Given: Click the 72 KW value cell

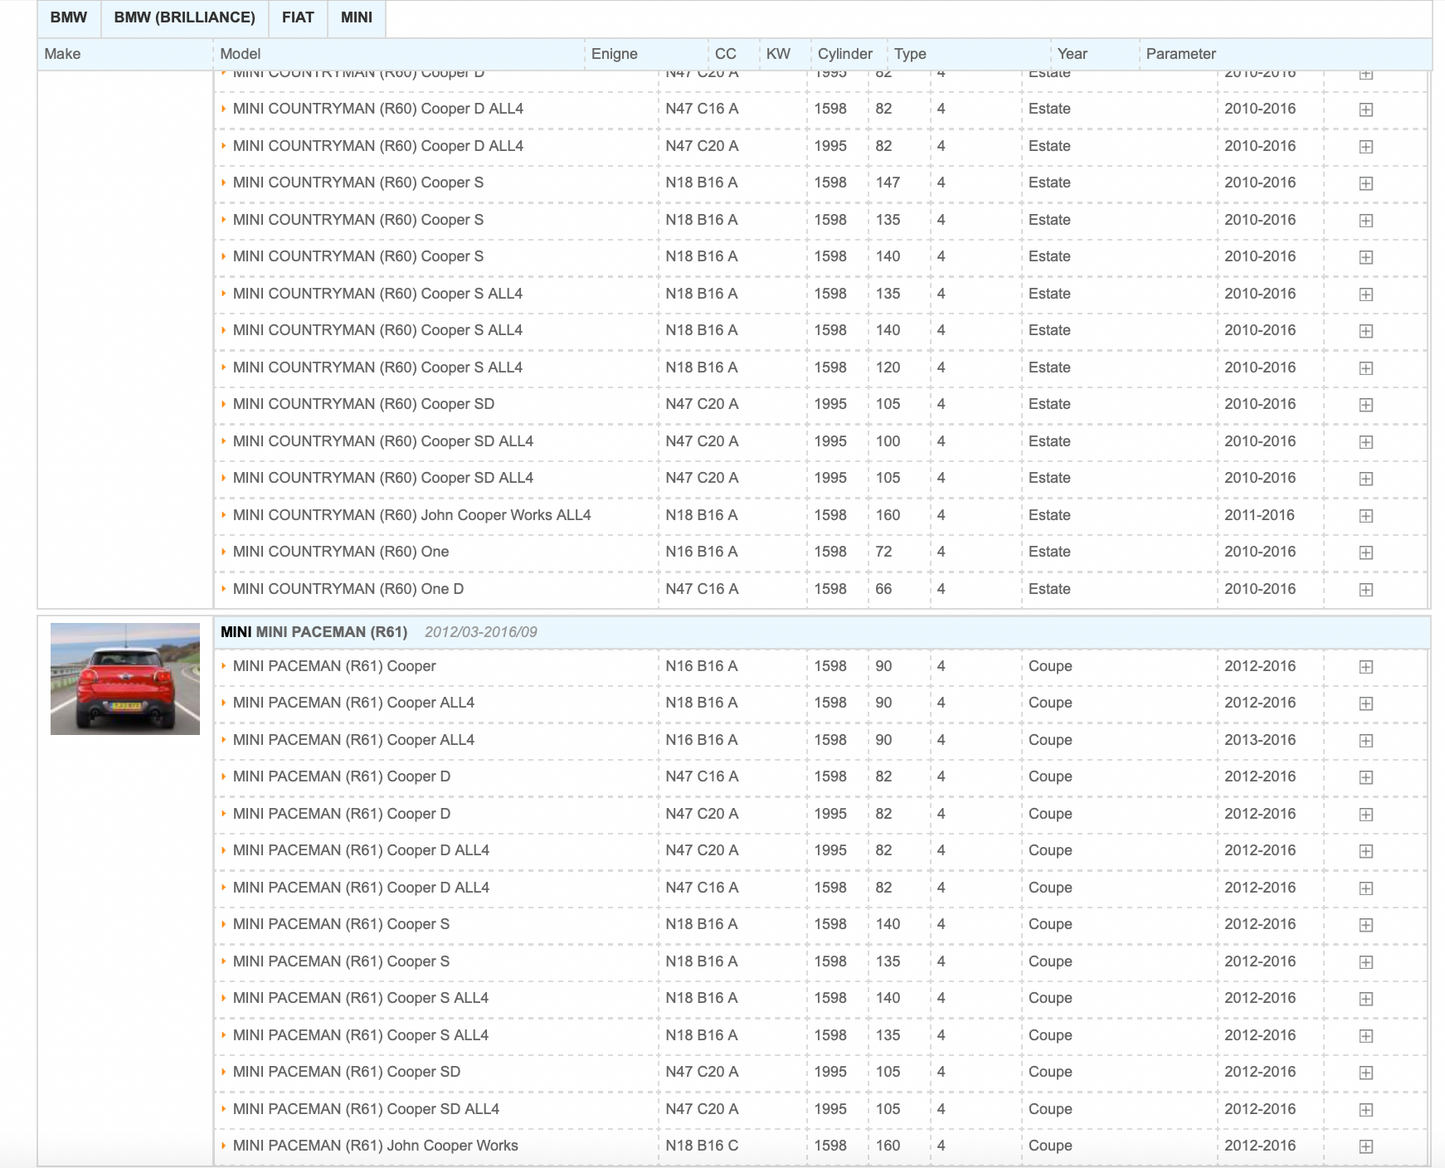Looking at the screenshot, I should tap(884, 552).
